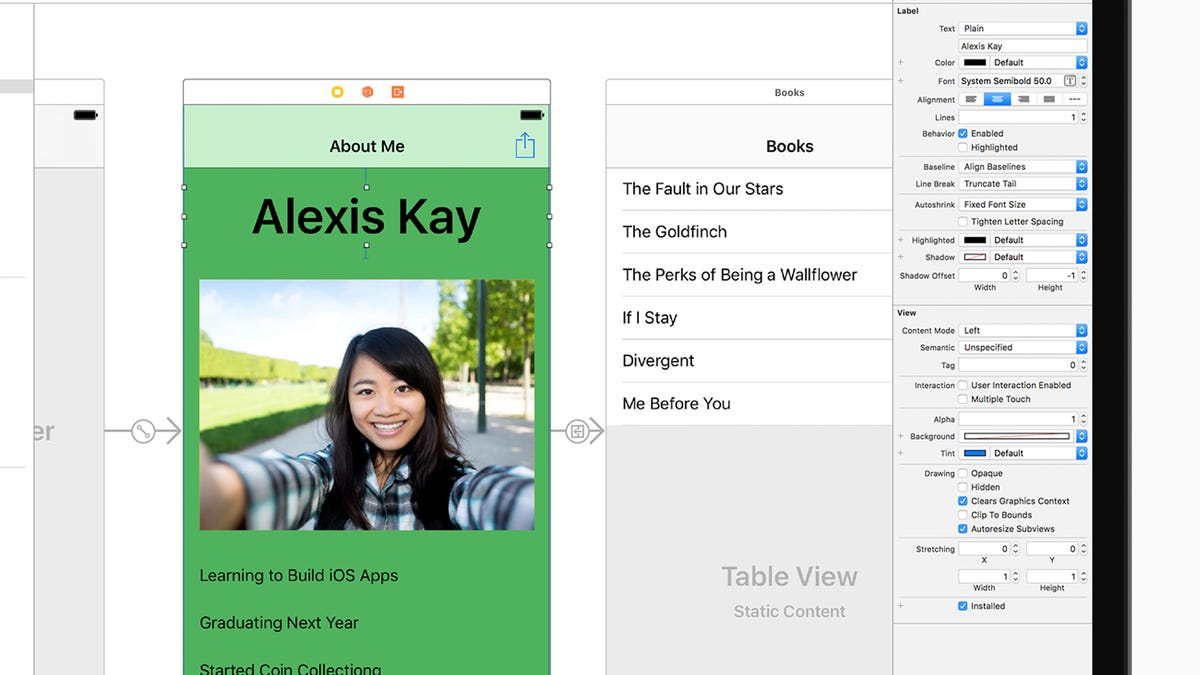The image size is (1200, 675).
Task: Click the yellow View Controller icon
Action: [x=338, y=92]
